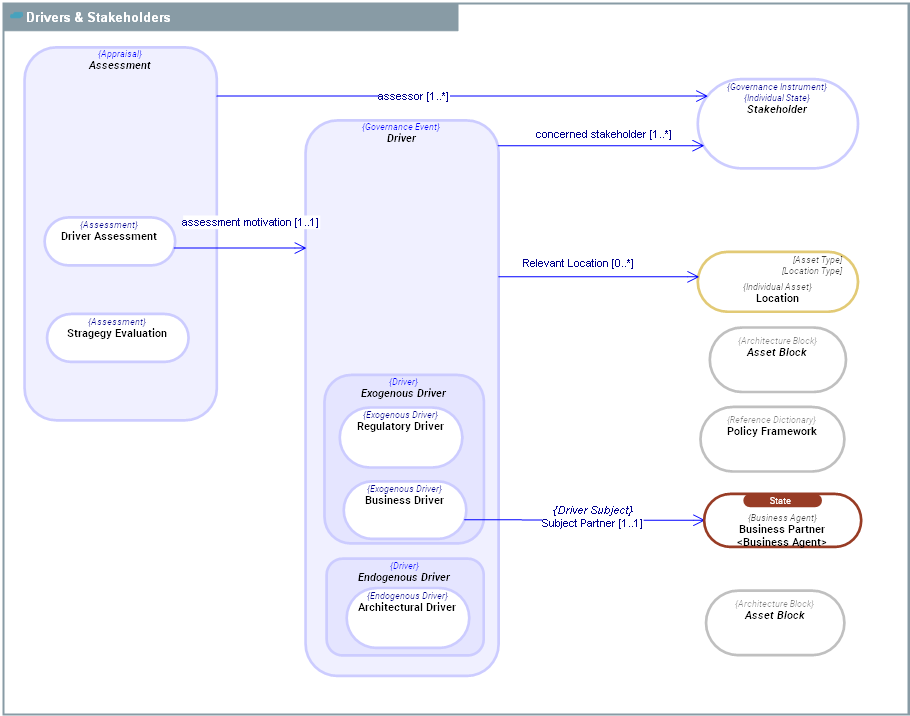Click the red State badge on Business Partner
This screenshot has height=716, width=910.
[x=781, y=500]
